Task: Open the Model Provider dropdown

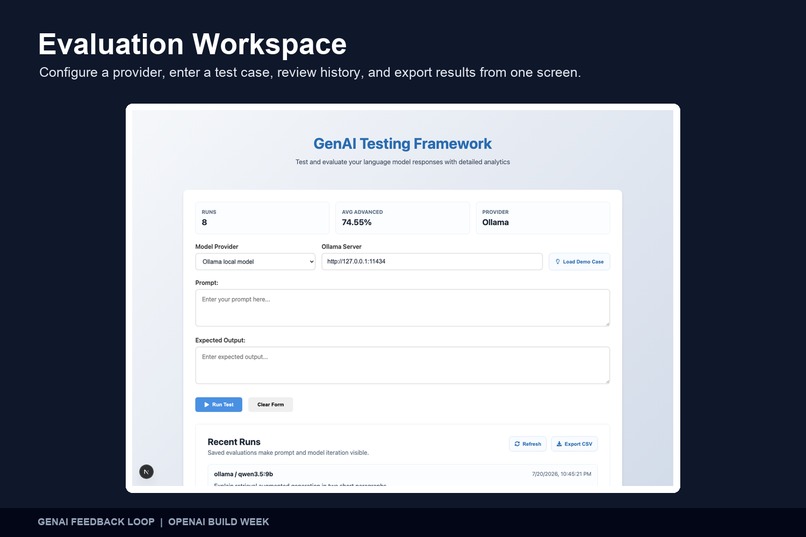Action: [255, 262]
